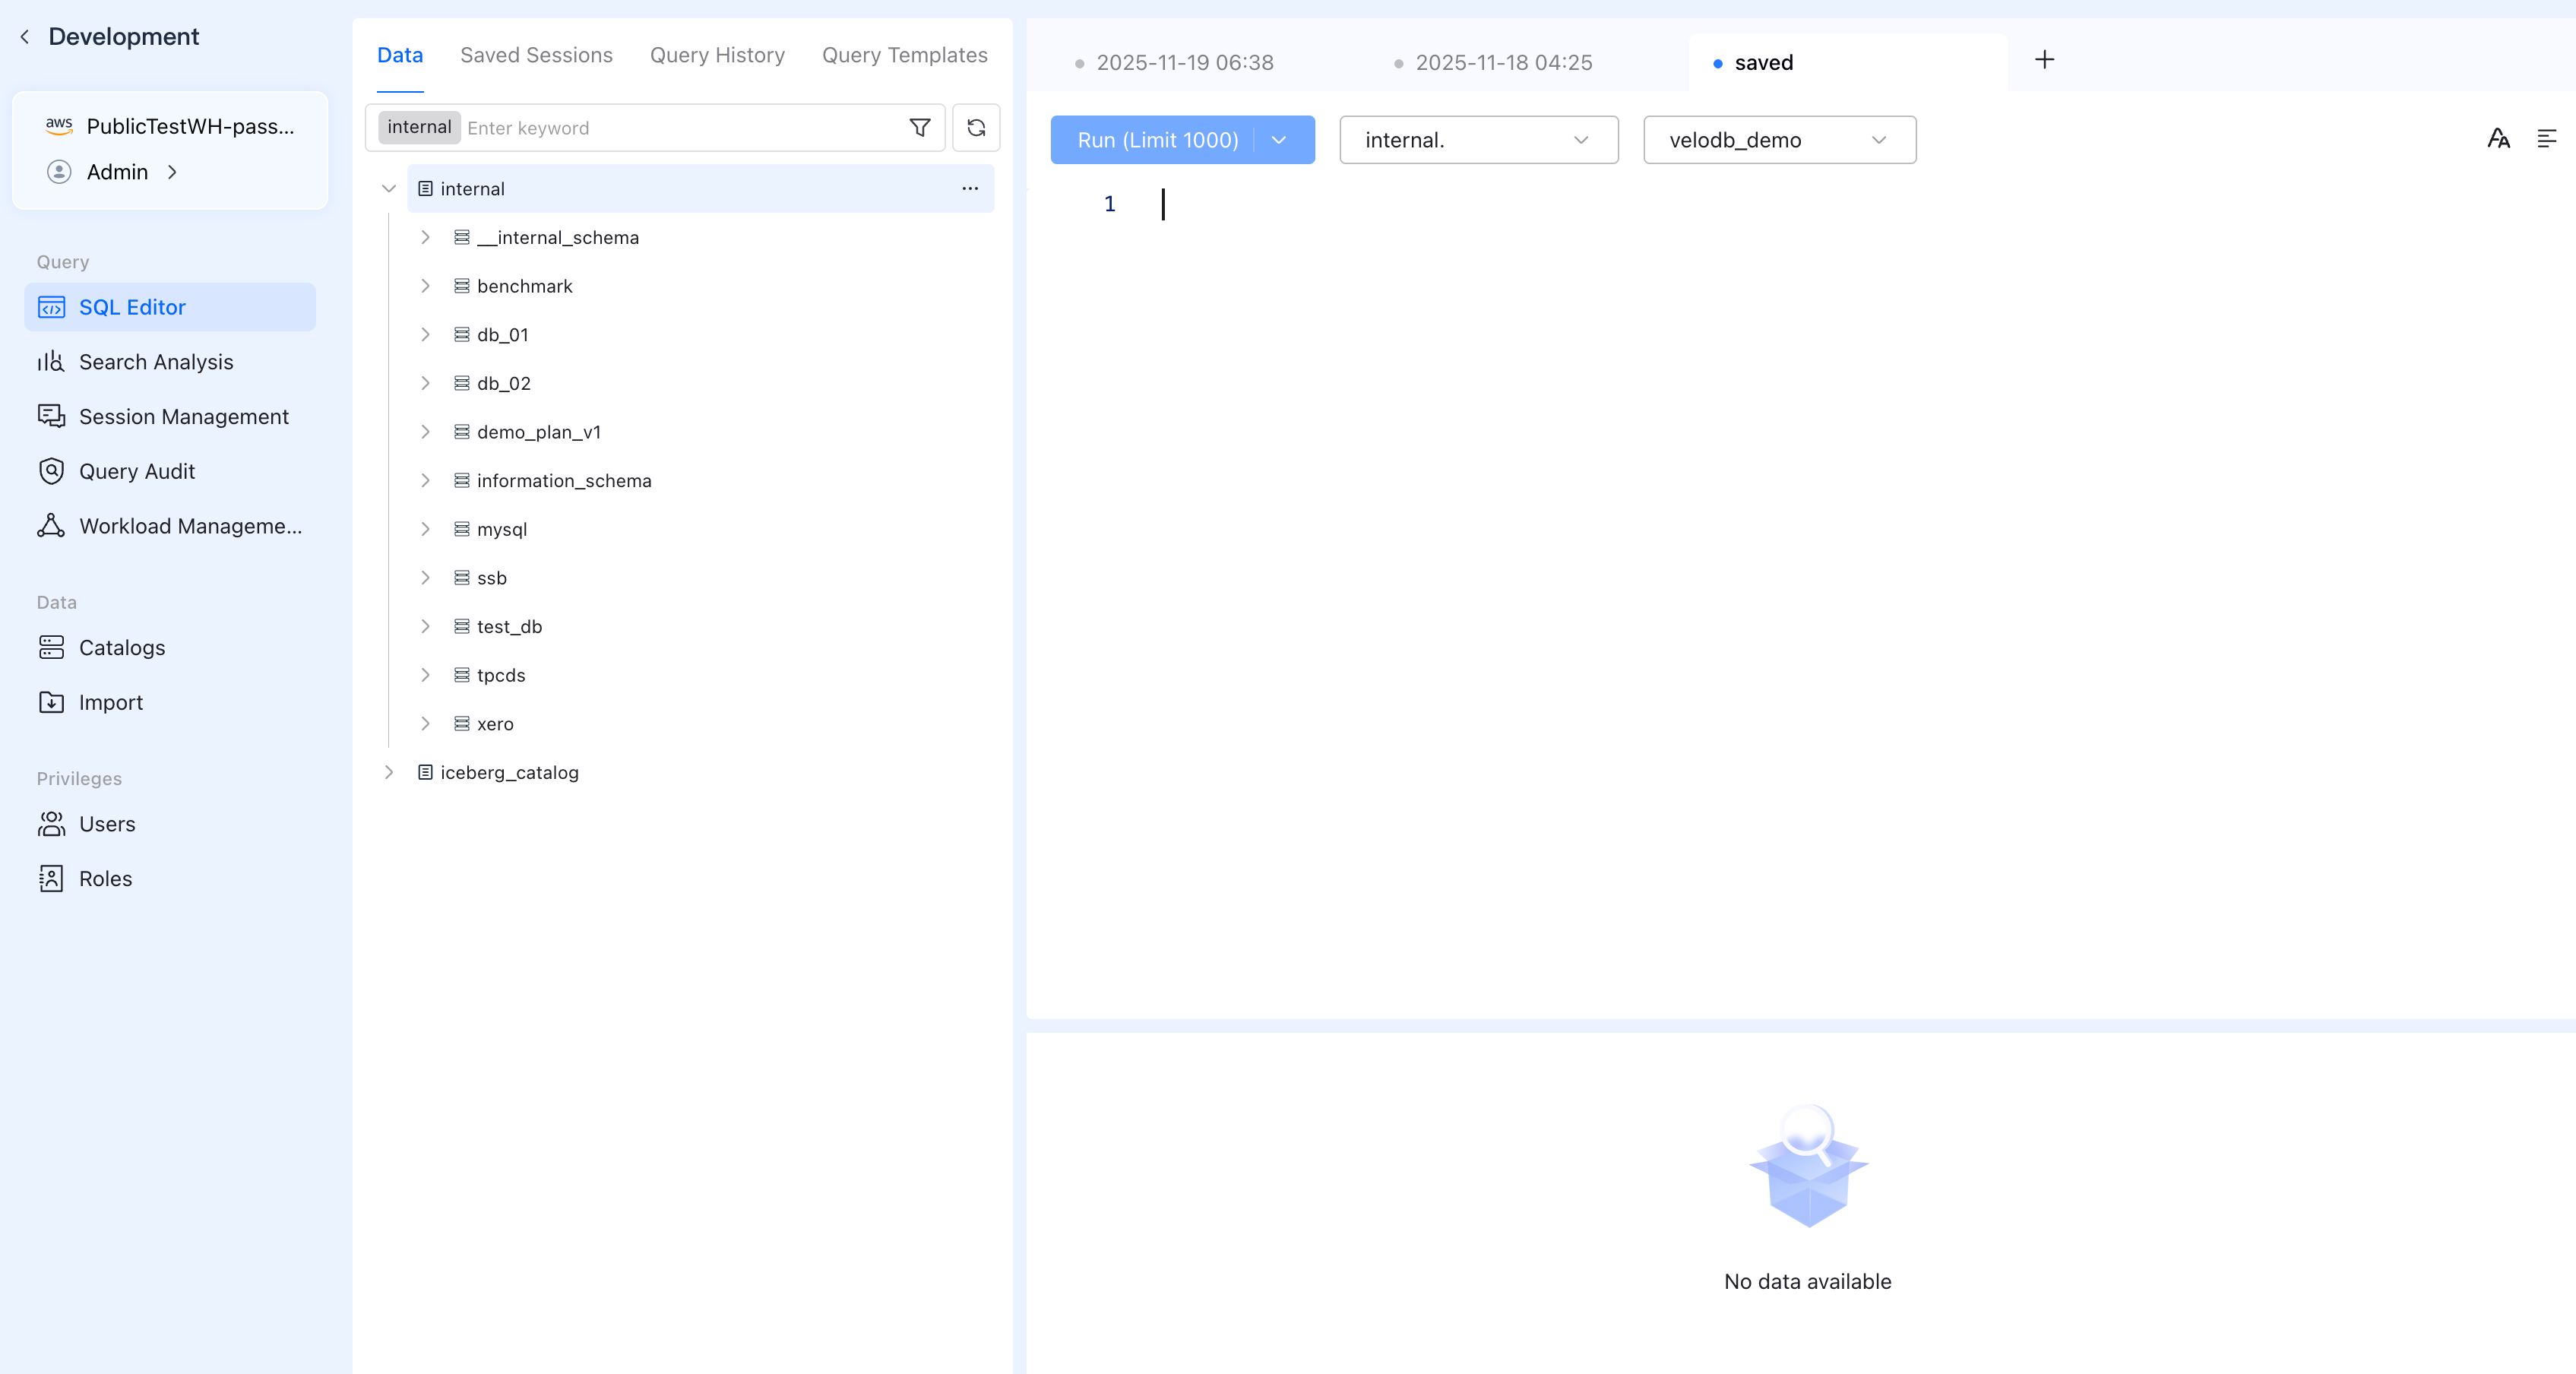Open the velodb_demo database dropdown
Screen dimensions: 2576x1374
pyautogui.click(x=1778, y=140)
